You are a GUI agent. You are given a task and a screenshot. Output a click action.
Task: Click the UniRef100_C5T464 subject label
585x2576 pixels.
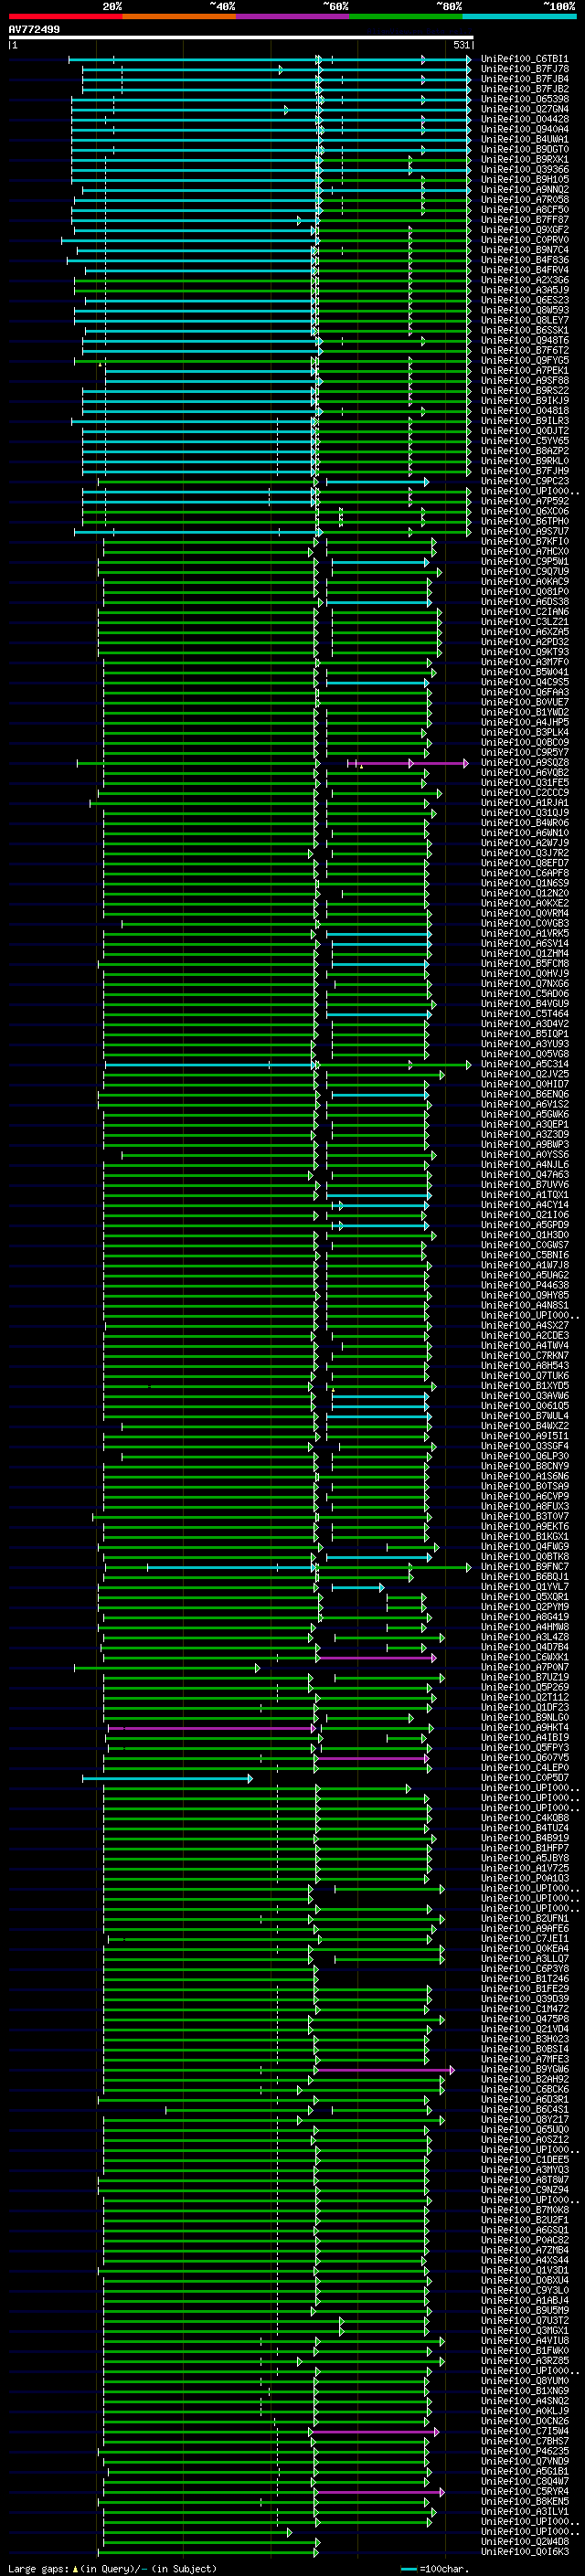pos(525,1014)
